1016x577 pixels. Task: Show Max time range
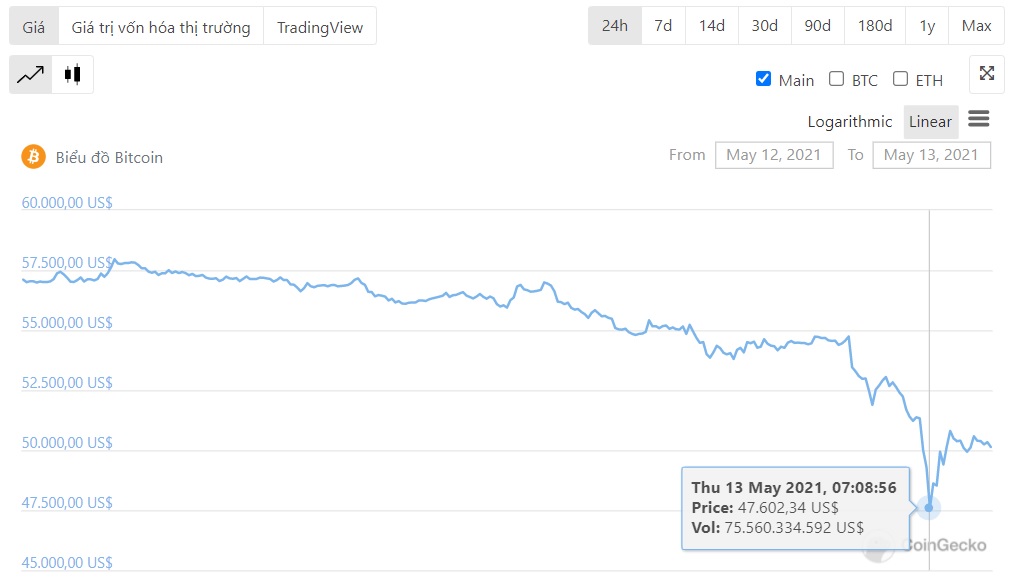tap(976, 26)
